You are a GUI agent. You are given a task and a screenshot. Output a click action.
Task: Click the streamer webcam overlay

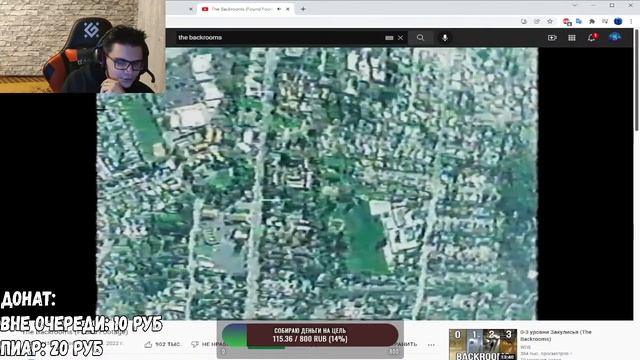coord(82,47)
